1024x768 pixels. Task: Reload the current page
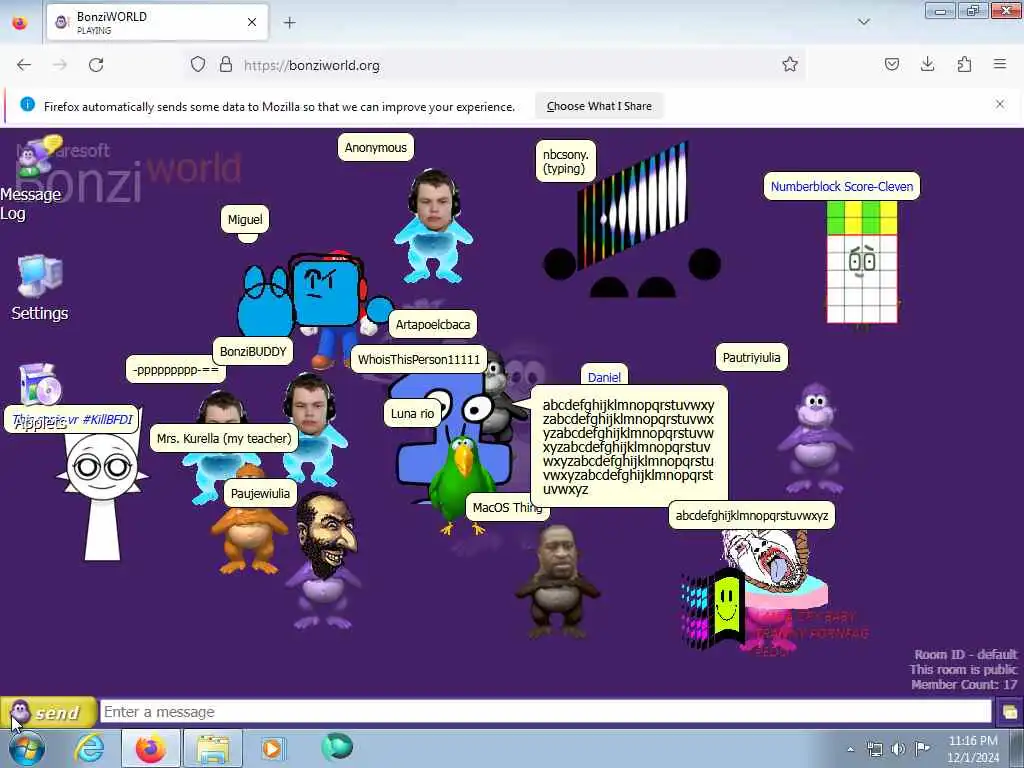point(96,65)
